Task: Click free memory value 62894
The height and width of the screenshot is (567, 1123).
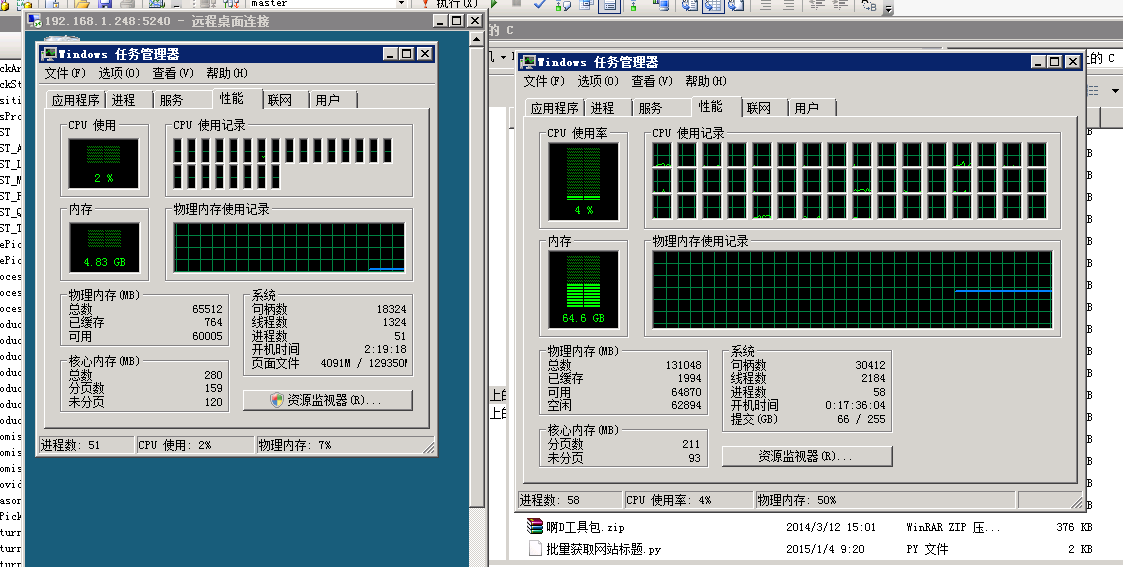Action: click(686, 405)
